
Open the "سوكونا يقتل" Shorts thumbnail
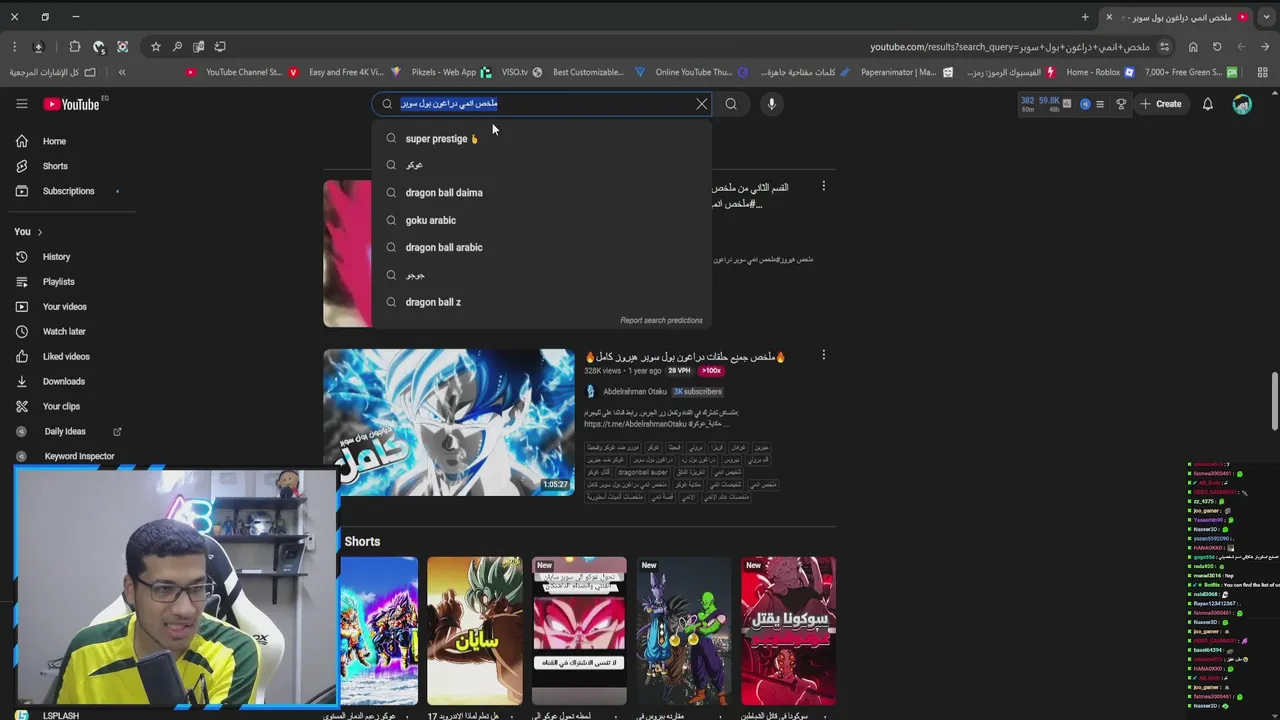(x=788, y=631)
